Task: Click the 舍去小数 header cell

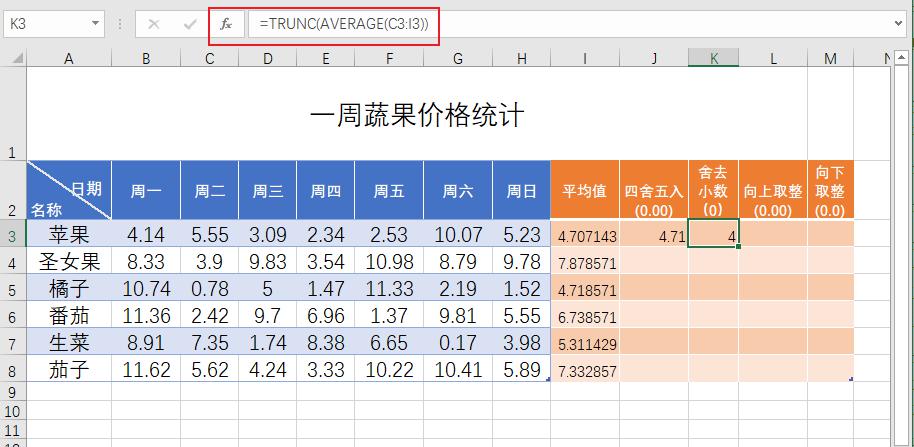Action: pos(713,190)
